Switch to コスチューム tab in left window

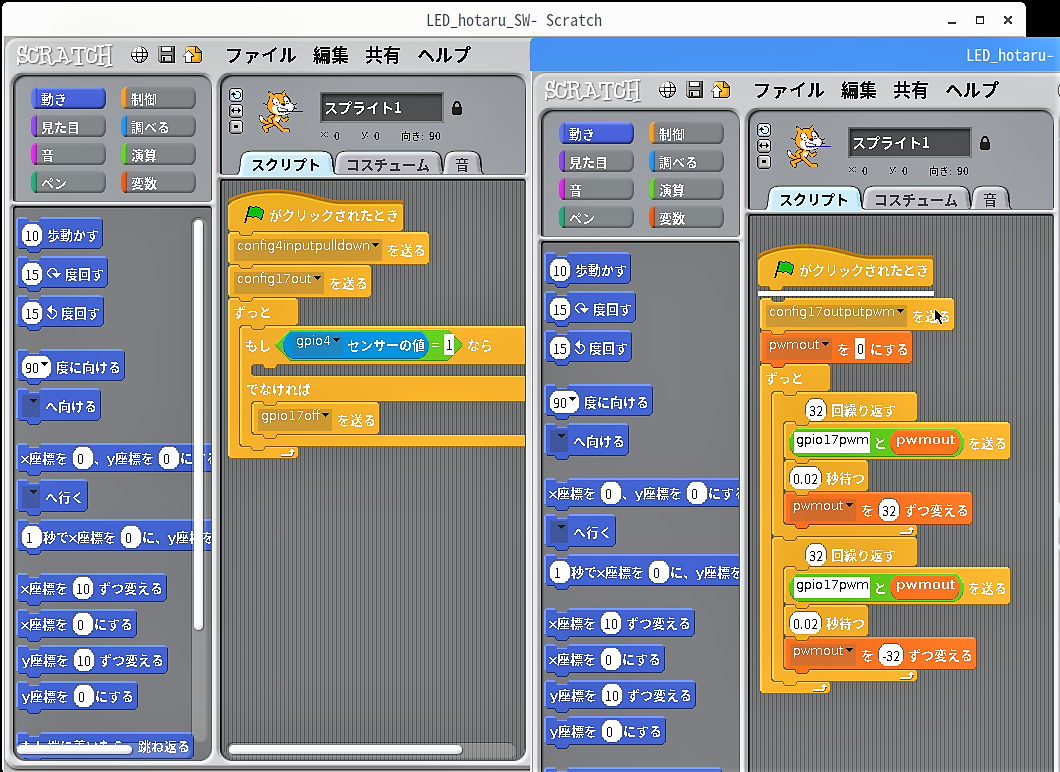[x=387, y=165]
